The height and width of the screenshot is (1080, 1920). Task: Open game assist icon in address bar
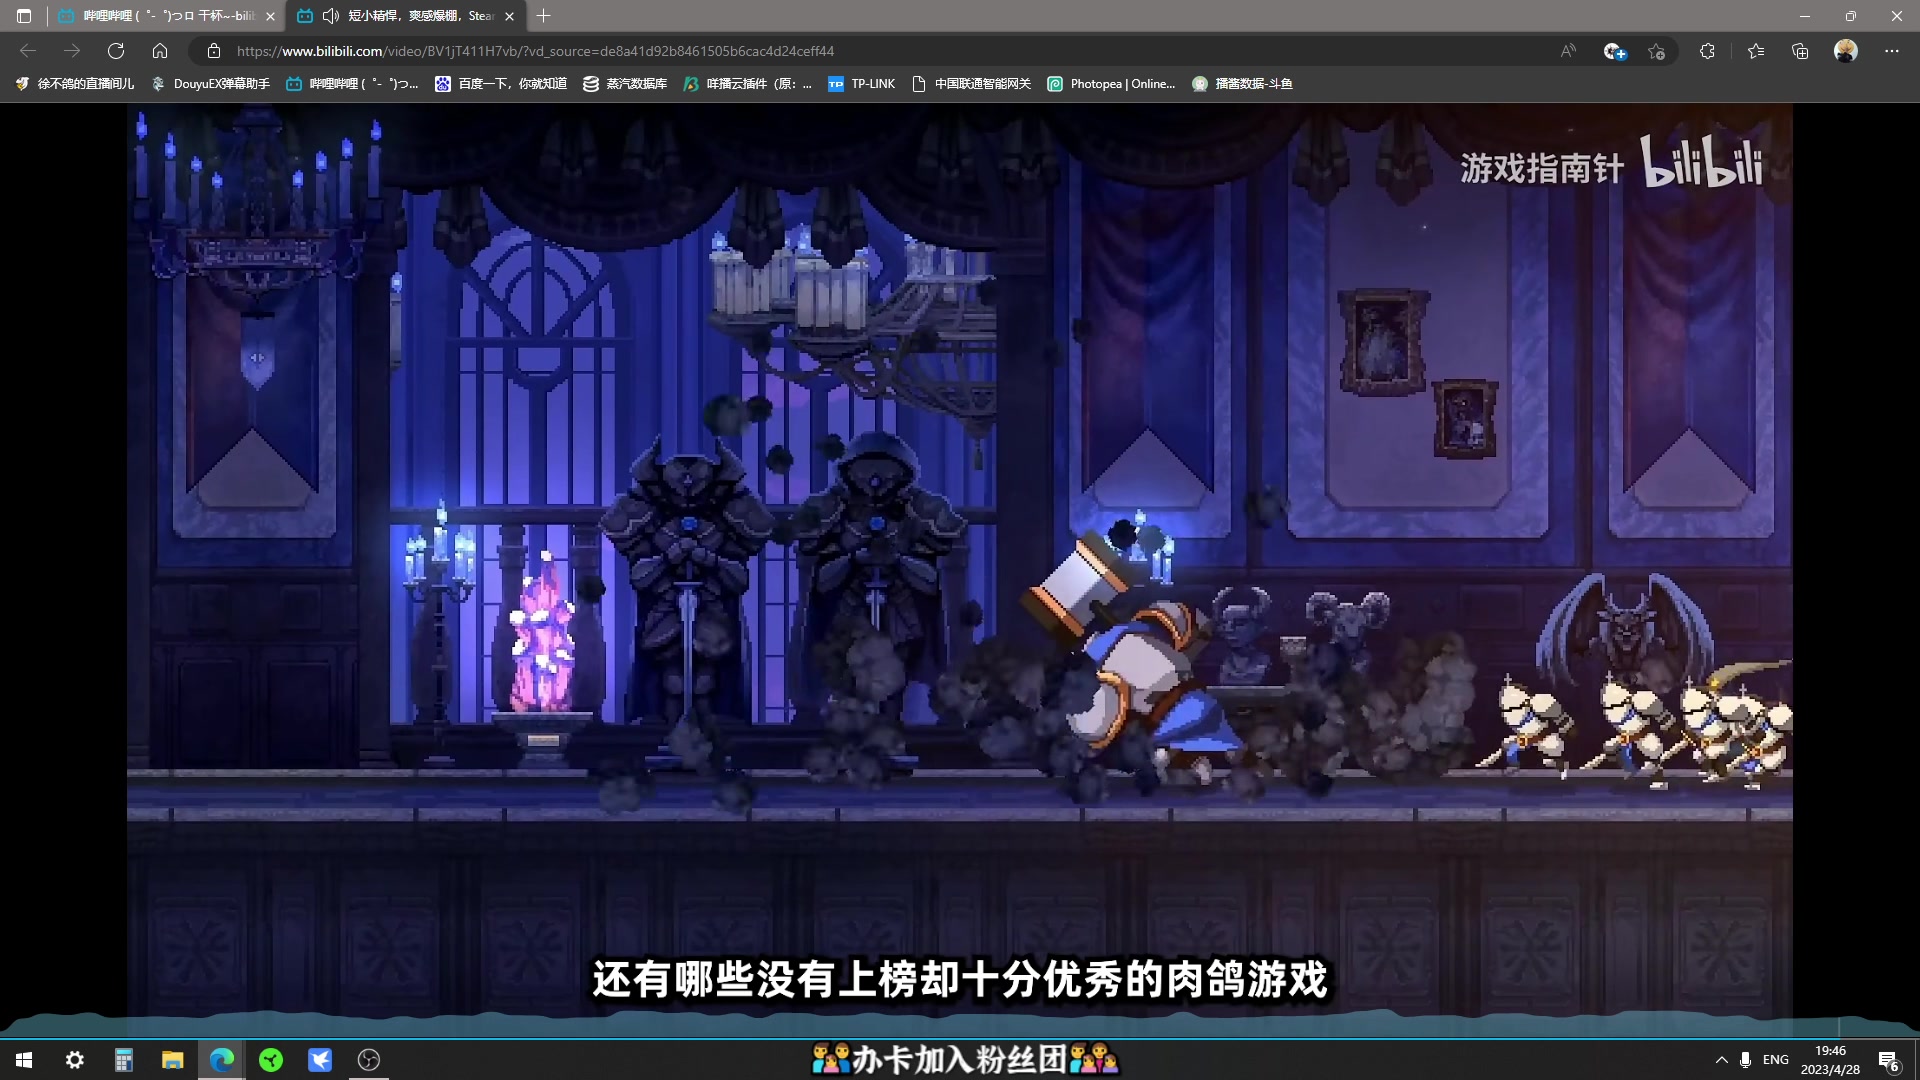pyautogui.click(x=1614, y=51)
